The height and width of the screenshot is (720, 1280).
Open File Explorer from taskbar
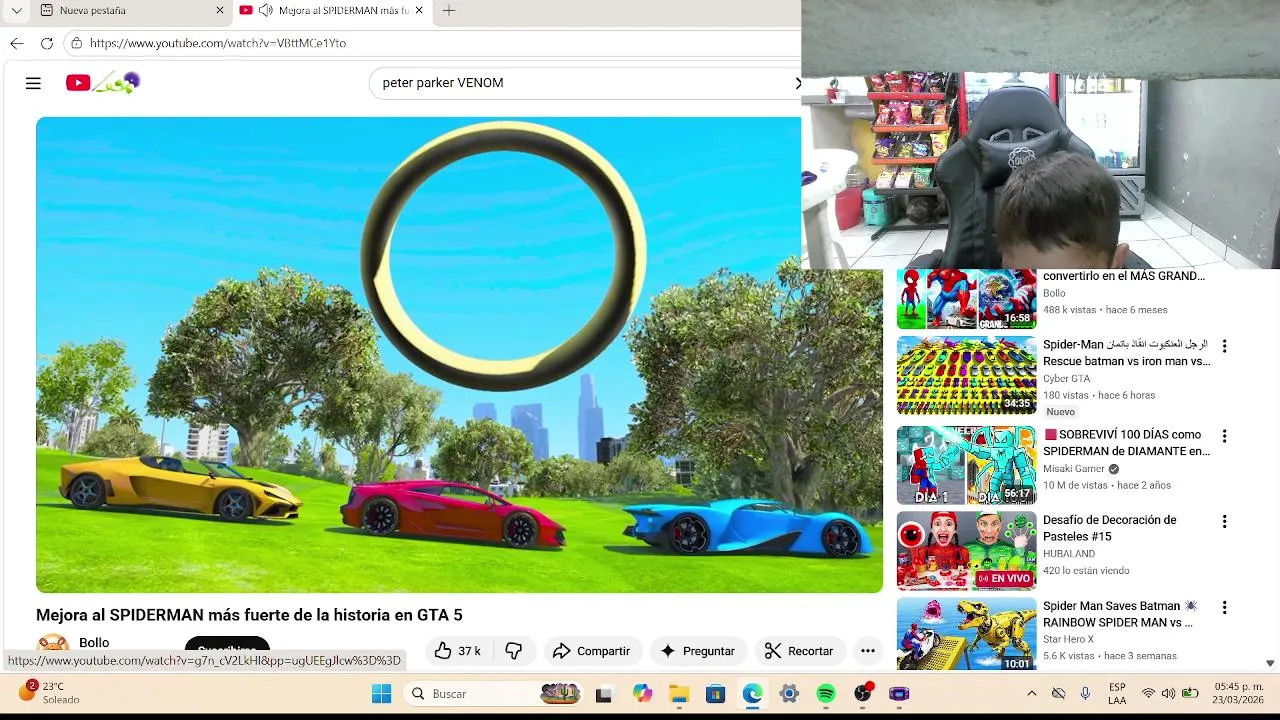[x=679, y=693]
